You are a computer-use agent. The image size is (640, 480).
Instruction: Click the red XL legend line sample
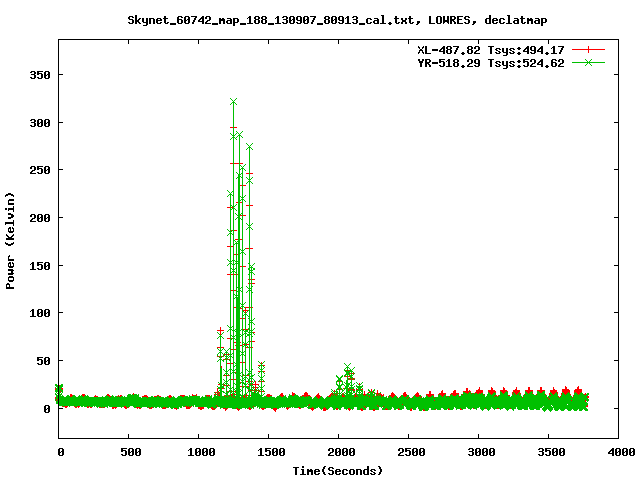(588, 50)
